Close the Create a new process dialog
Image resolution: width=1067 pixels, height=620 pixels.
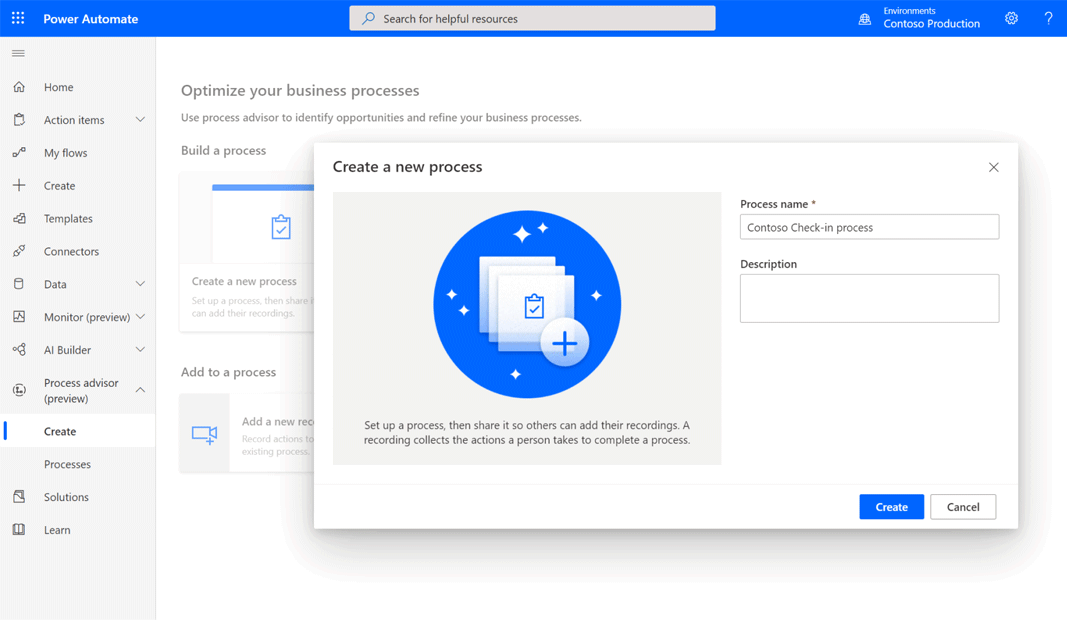click(994, 167)
